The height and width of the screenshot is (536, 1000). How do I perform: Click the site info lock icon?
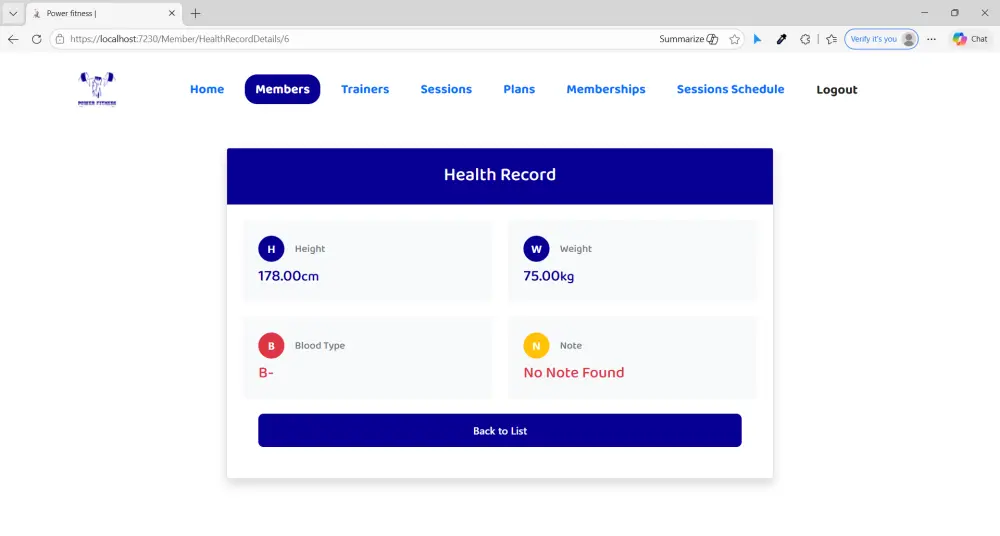(60, 39)
